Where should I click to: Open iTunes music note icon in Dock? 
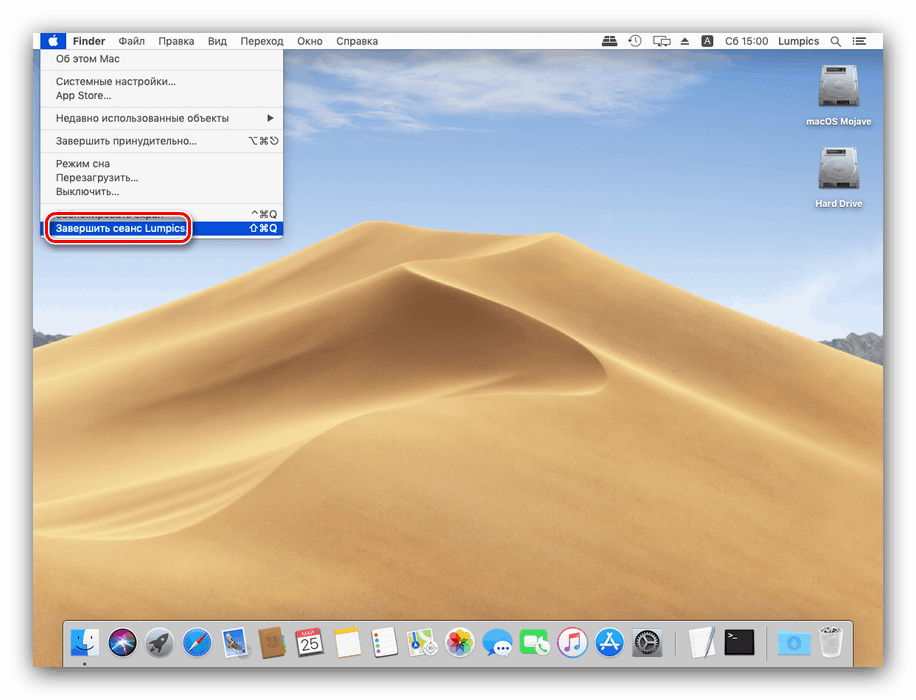(572, 643)
